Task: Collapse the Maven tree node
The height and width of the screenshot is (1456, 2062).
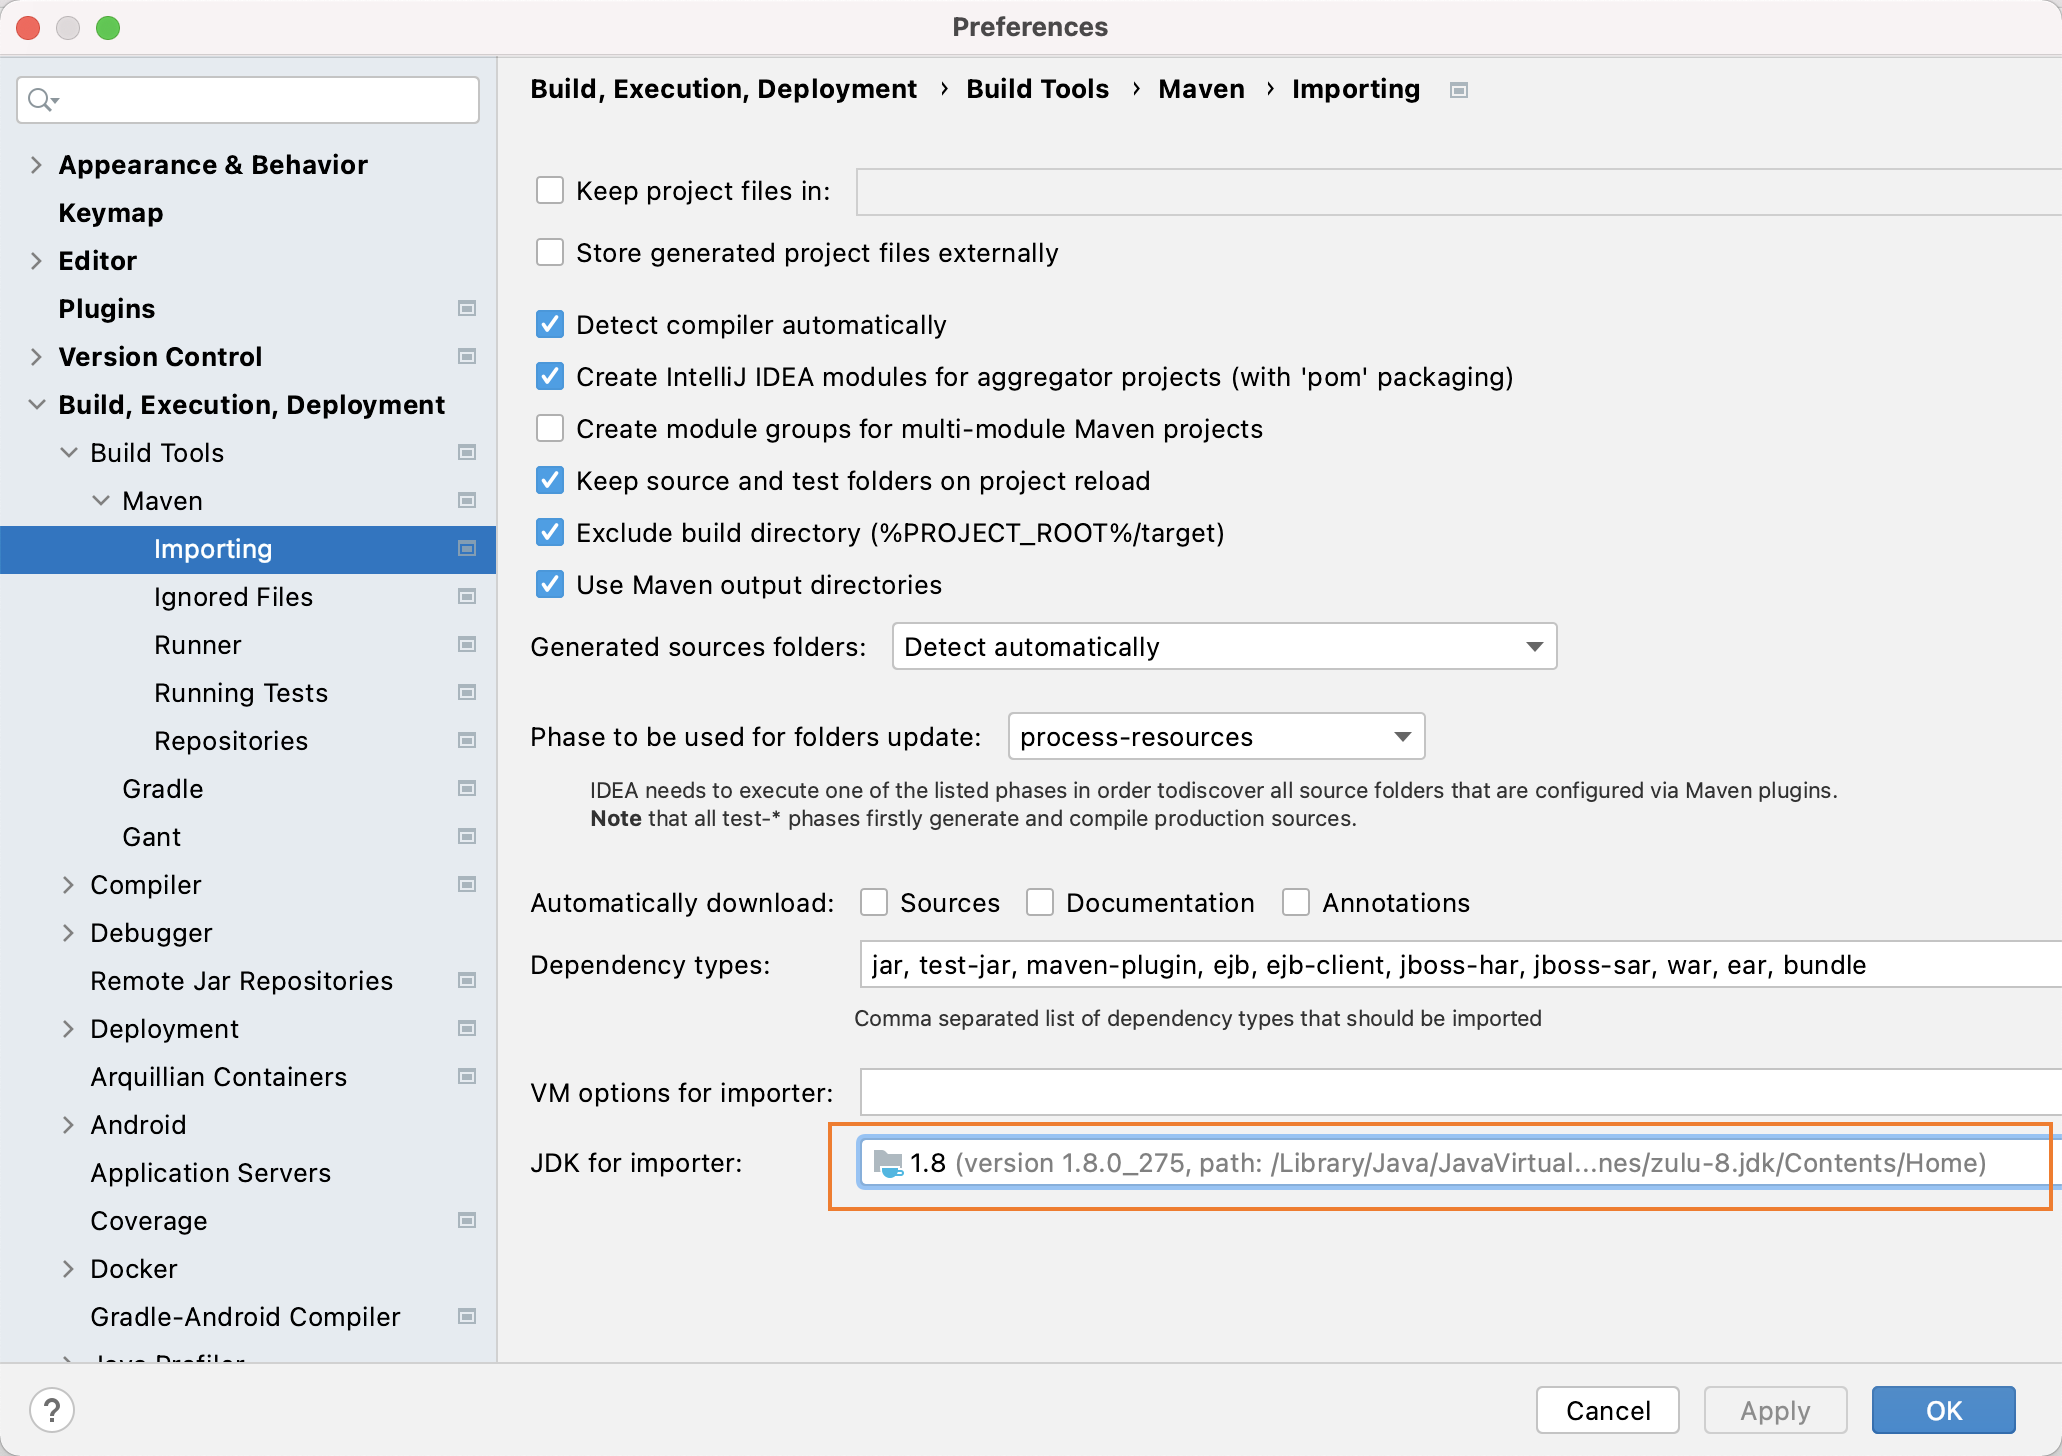Action: [101, 500]
